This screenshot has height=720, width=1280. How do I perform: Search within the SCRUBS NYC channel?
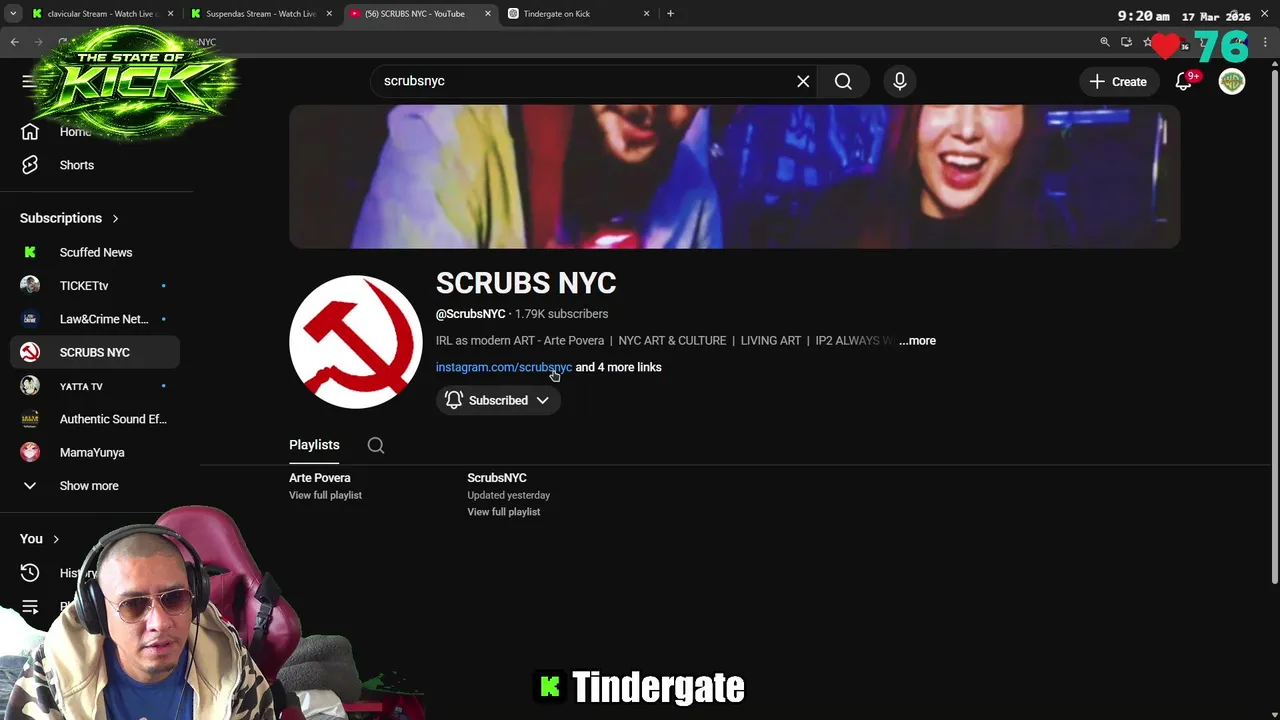(x=376, y=445)
